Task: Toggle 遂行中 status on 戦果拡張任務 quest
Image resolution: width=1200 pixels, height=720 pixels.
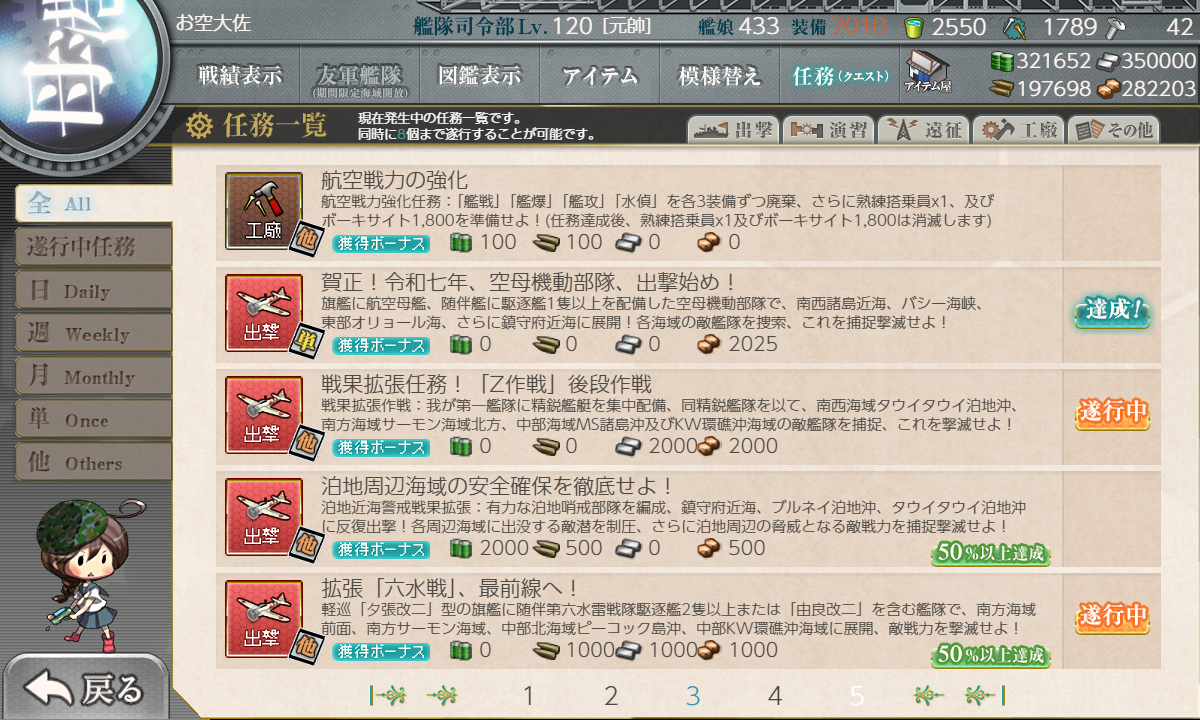Action: (1112, 413)
